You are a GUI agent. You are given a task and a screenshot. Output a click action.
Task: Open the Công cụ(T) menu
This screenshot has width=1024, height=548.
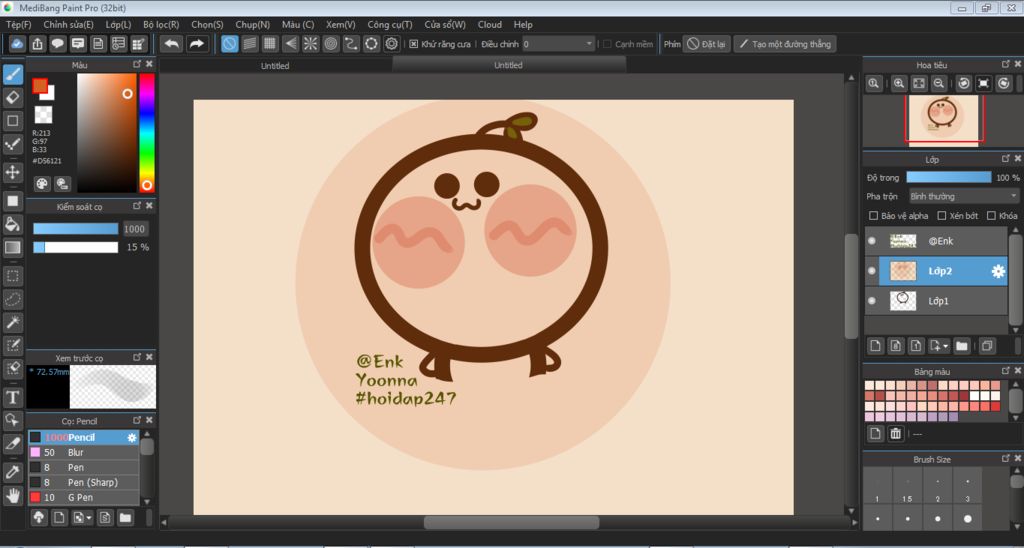pyautogui.click(x=390, y=25)
